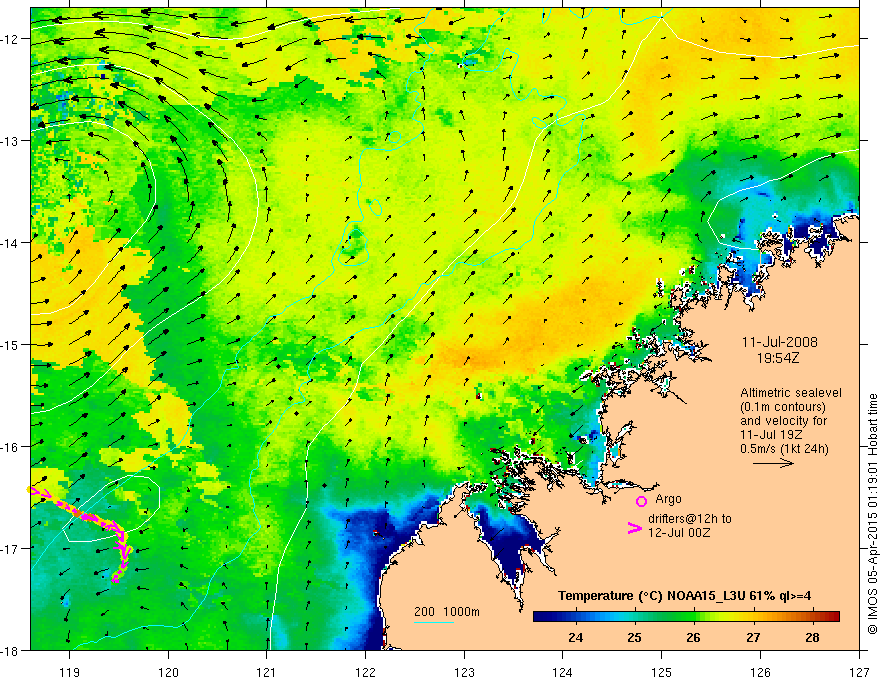
Task: Click the '11-Jul 19Z' legend text
Action: pos(771,435)
